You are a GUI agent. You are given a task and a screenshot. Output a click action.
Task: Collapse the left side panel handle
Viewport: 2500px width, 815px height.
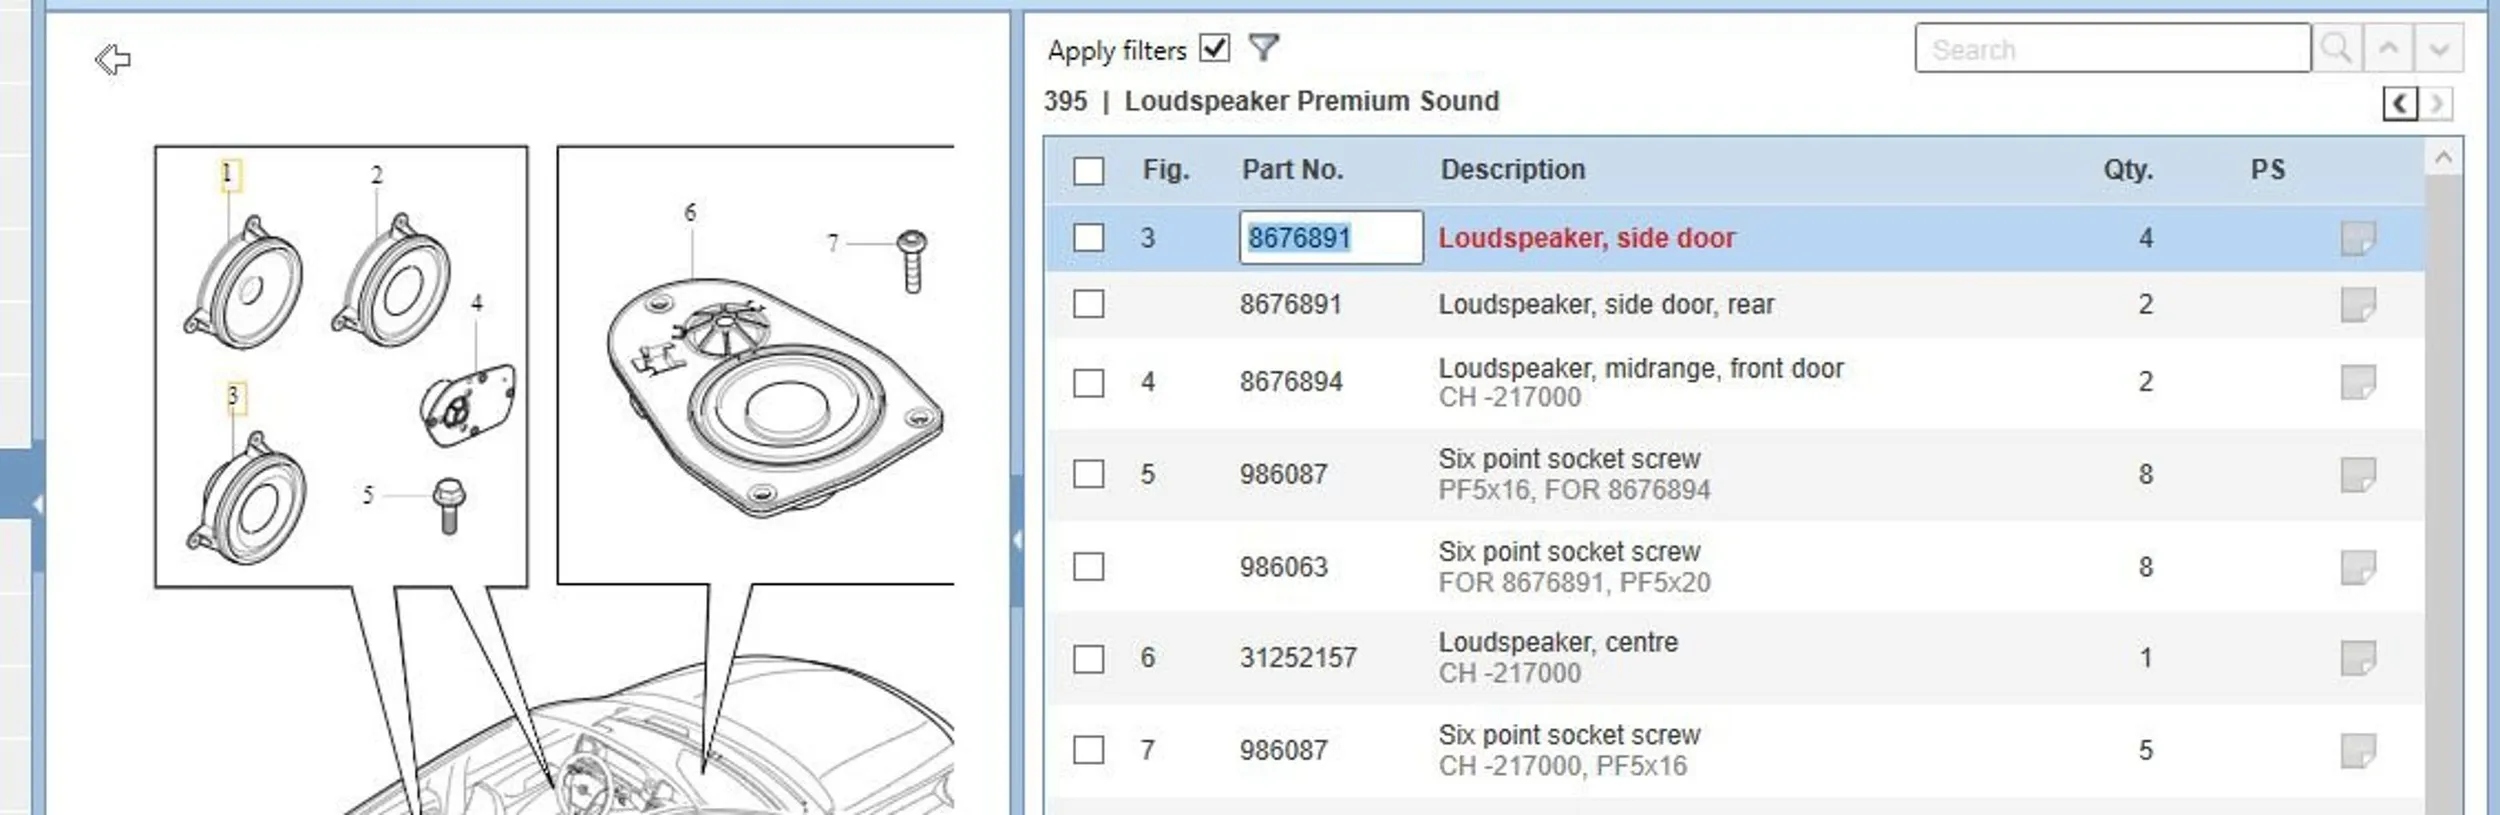coord(37,504)
